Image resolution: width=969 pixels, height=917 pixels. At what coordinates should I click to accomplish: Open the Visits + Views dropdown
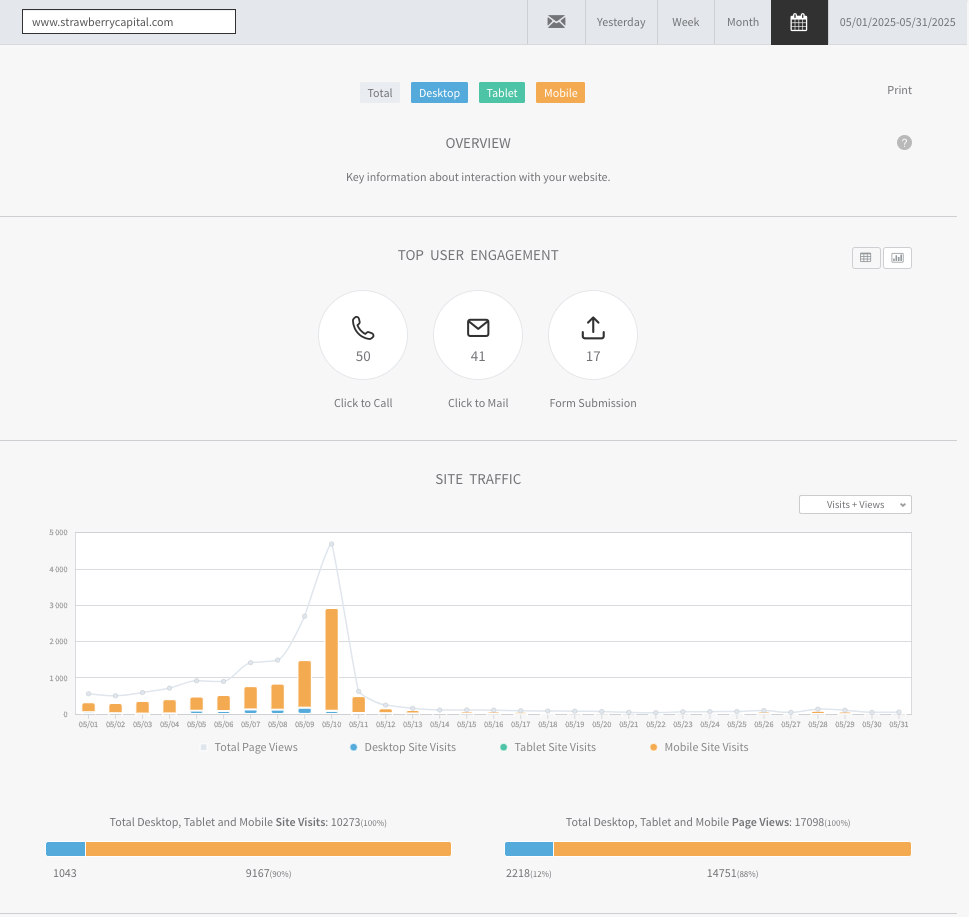point(855,504)
